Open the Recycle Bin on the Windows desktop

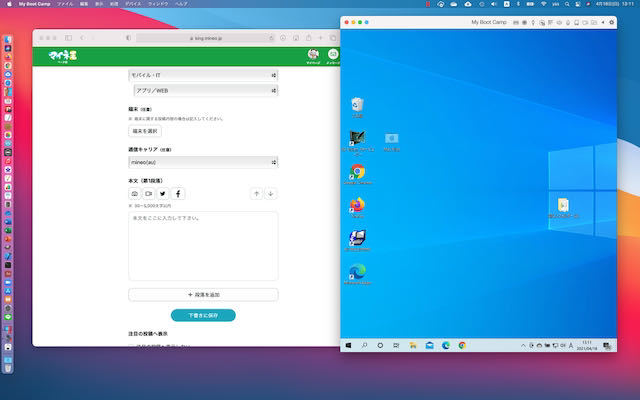pyautogui.click(x=357, y=105)
